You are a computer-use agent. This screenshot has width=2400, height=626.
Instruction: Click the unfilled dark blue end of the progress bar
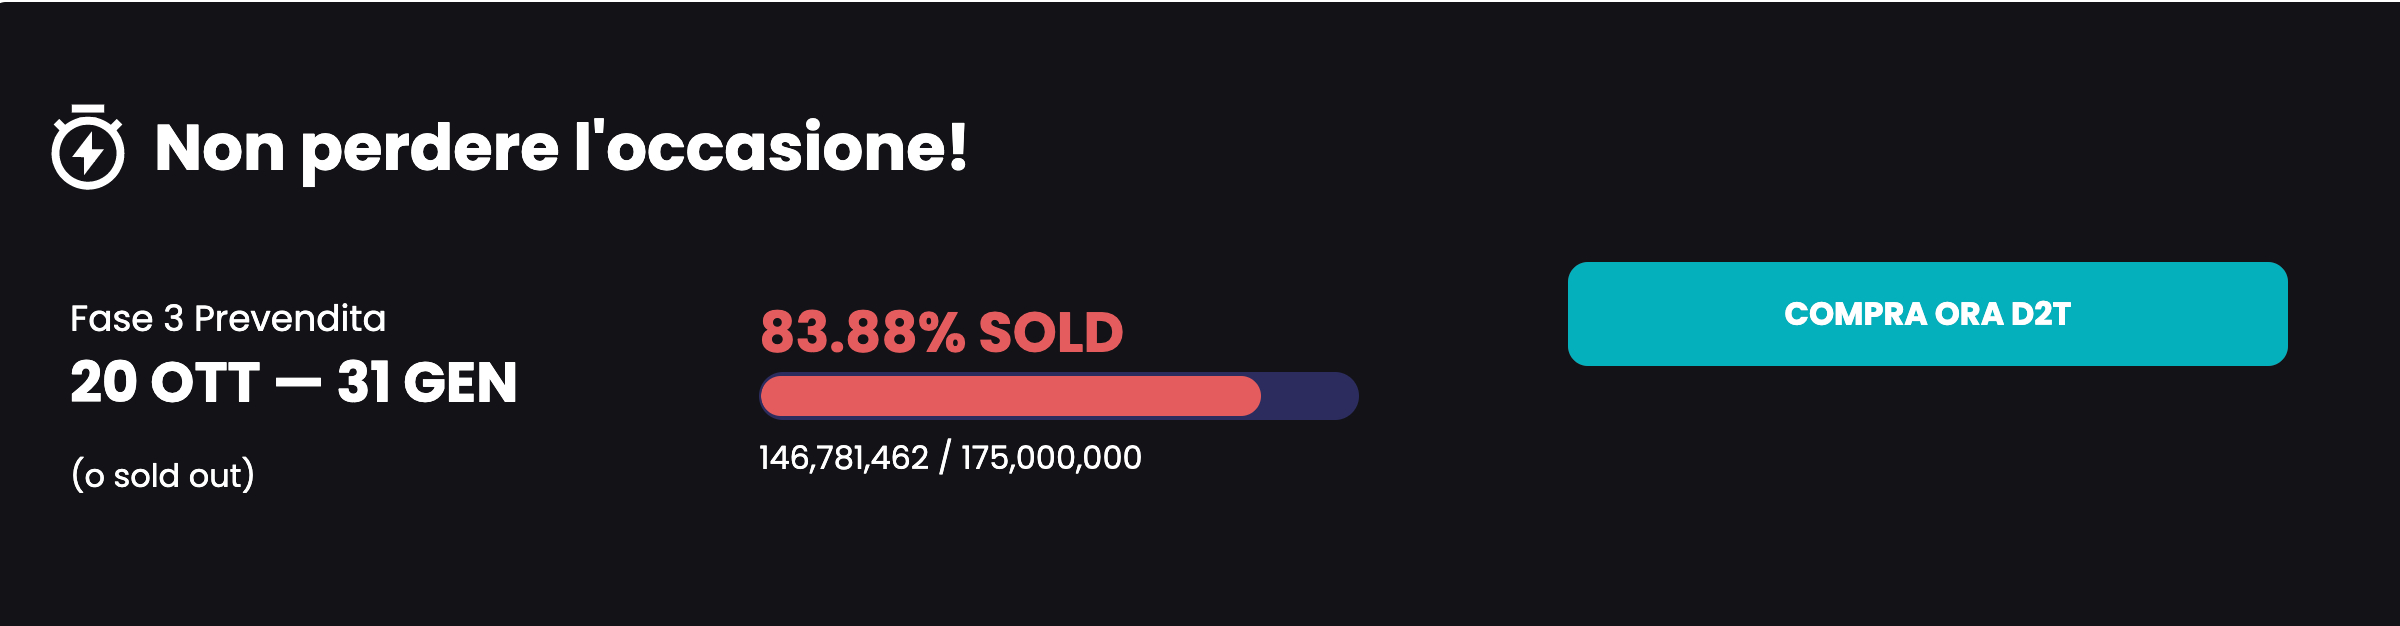(1310, 396)
